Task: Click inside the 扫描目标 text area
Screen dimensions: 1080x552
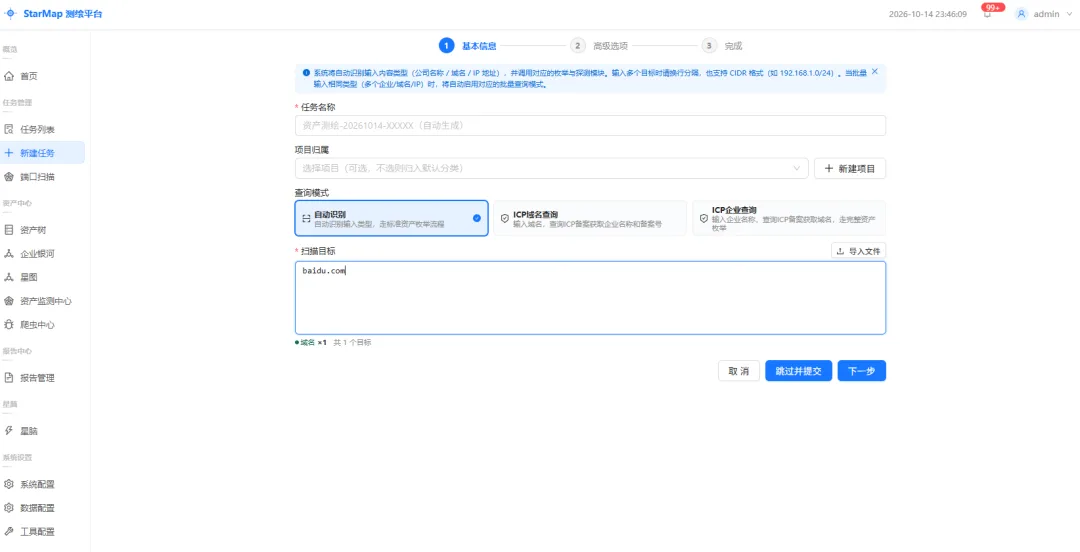Action: tap(590, 298)
